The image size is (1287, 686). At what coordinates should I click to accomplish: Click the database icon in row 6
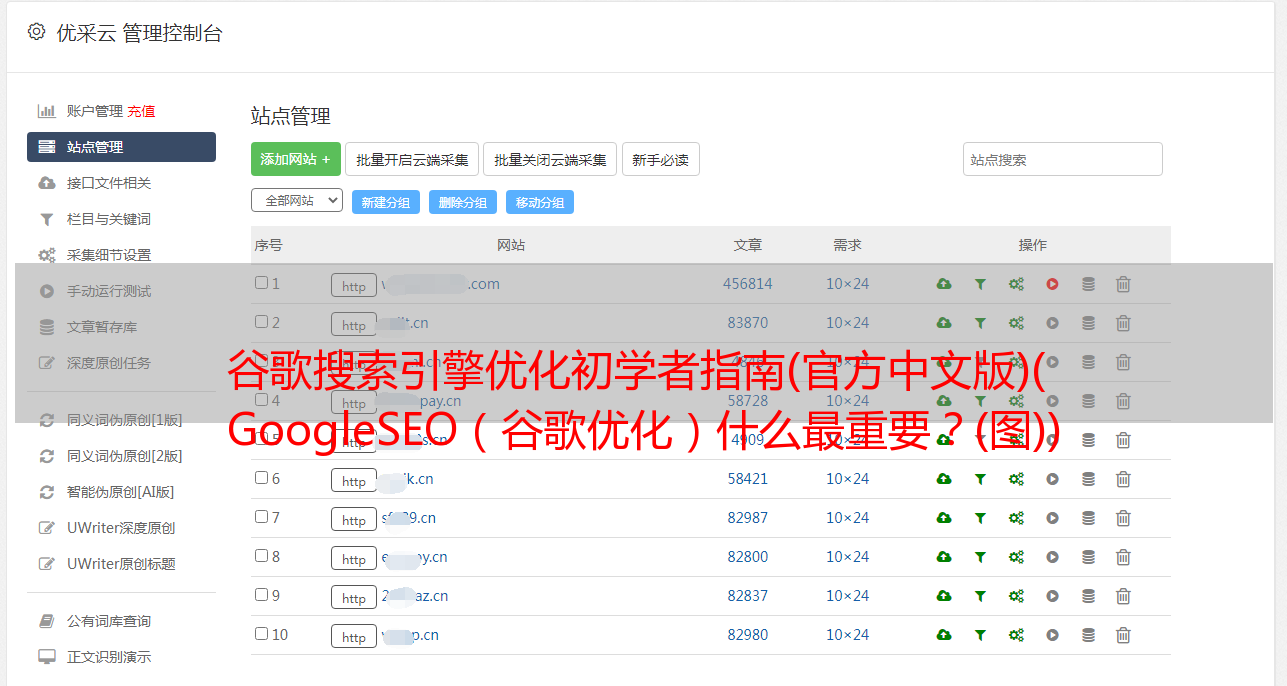click(x=1088, y=479)
